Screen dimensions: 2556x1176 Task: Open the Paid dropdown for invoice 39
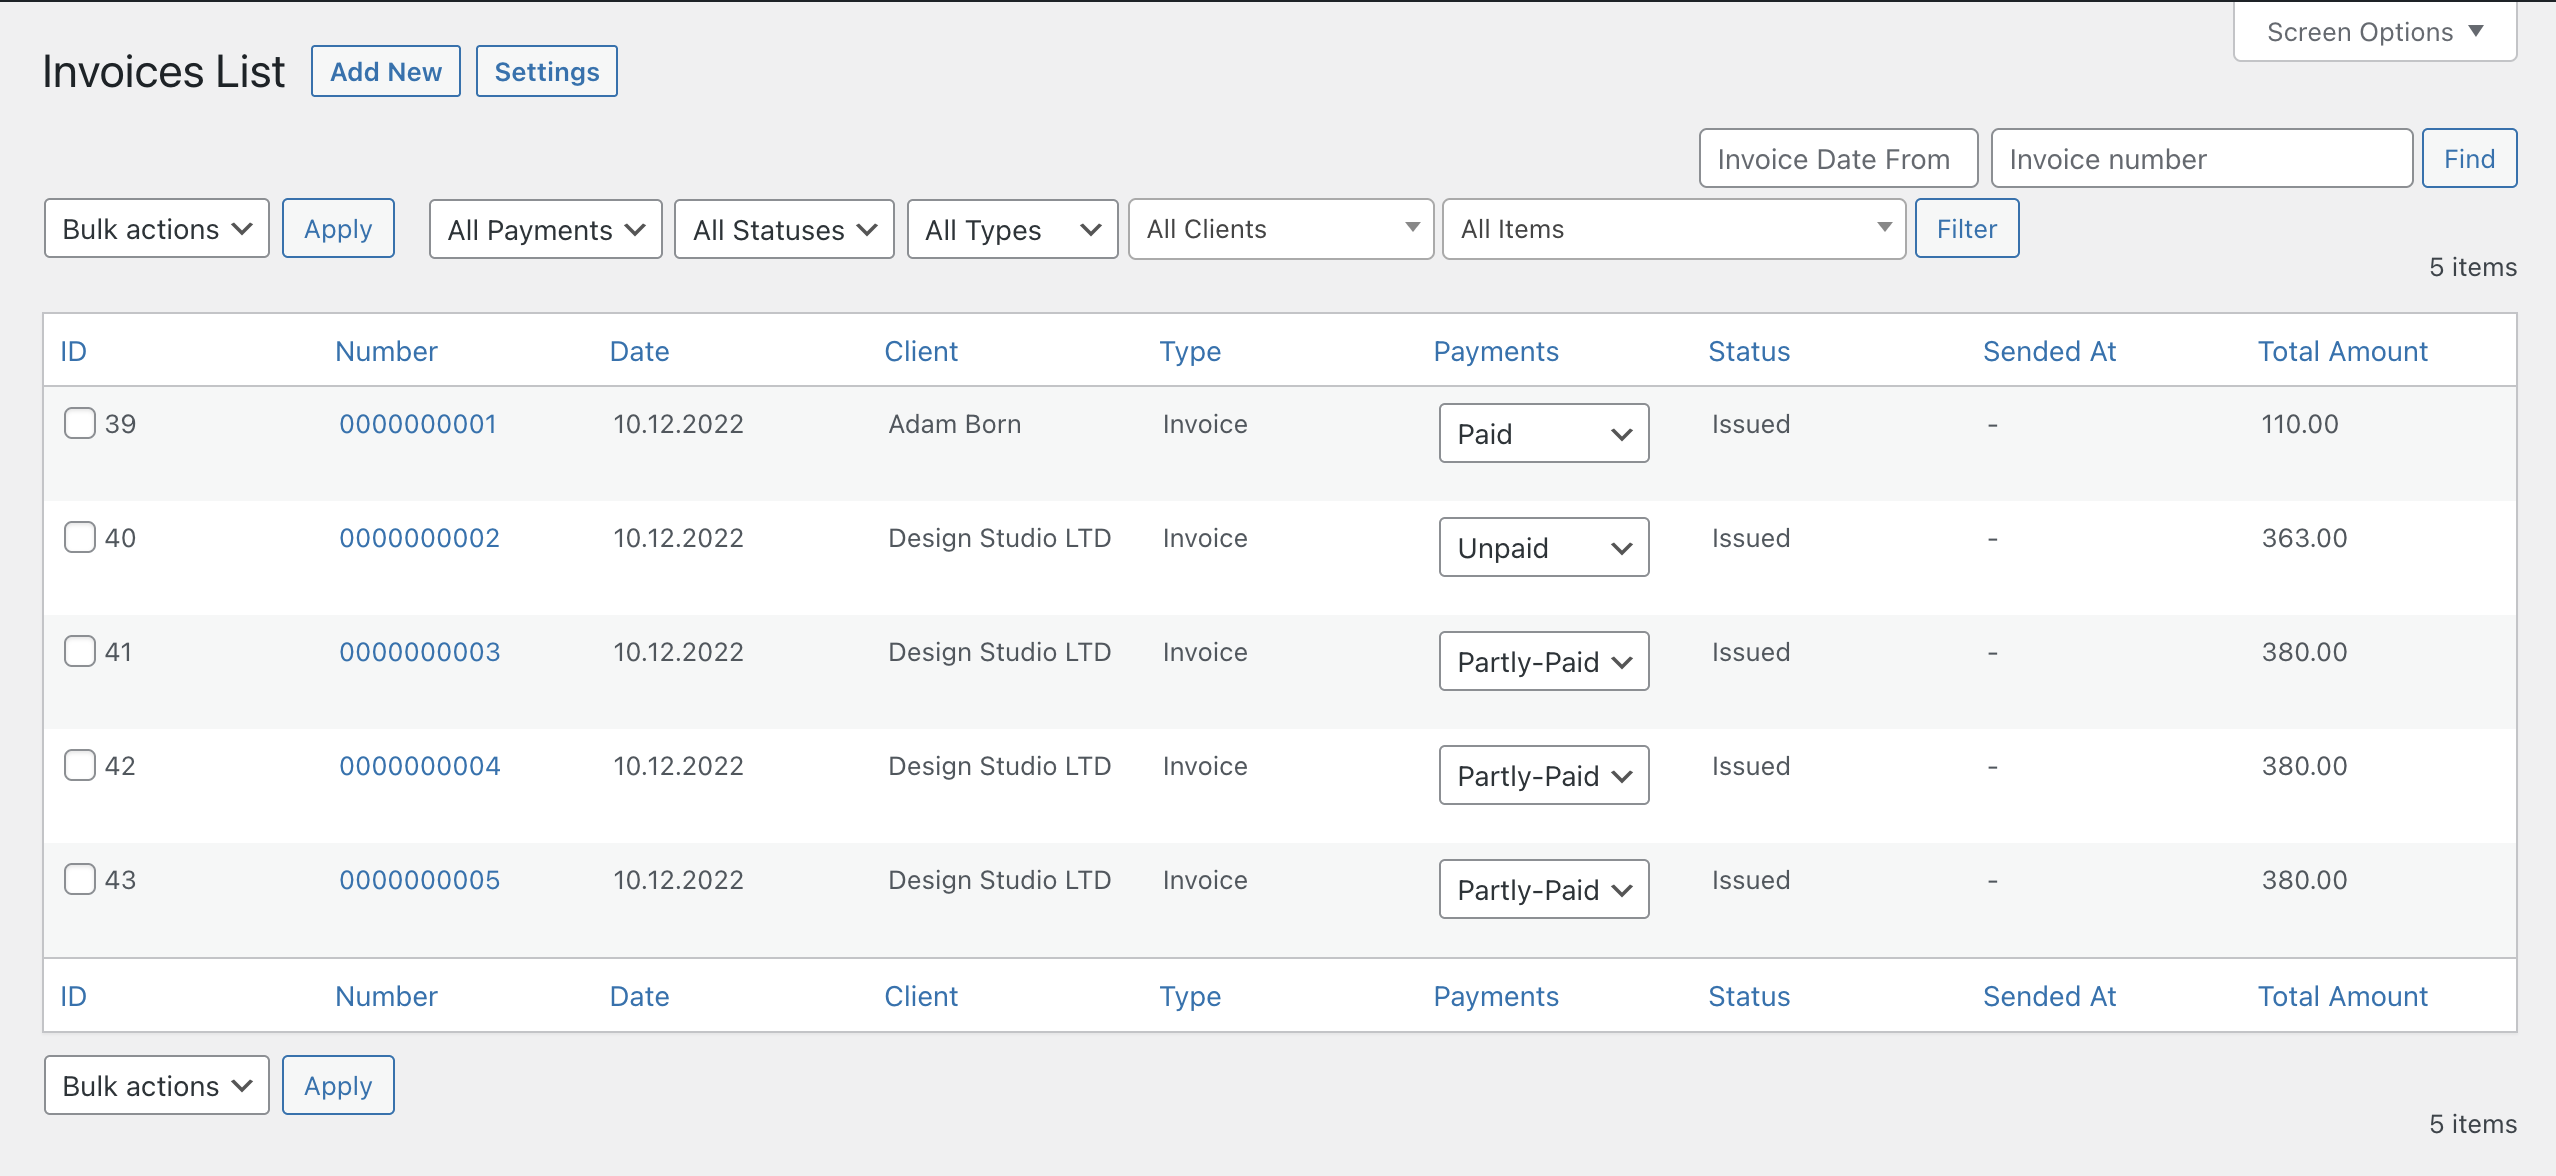[x=1542, y=433]
